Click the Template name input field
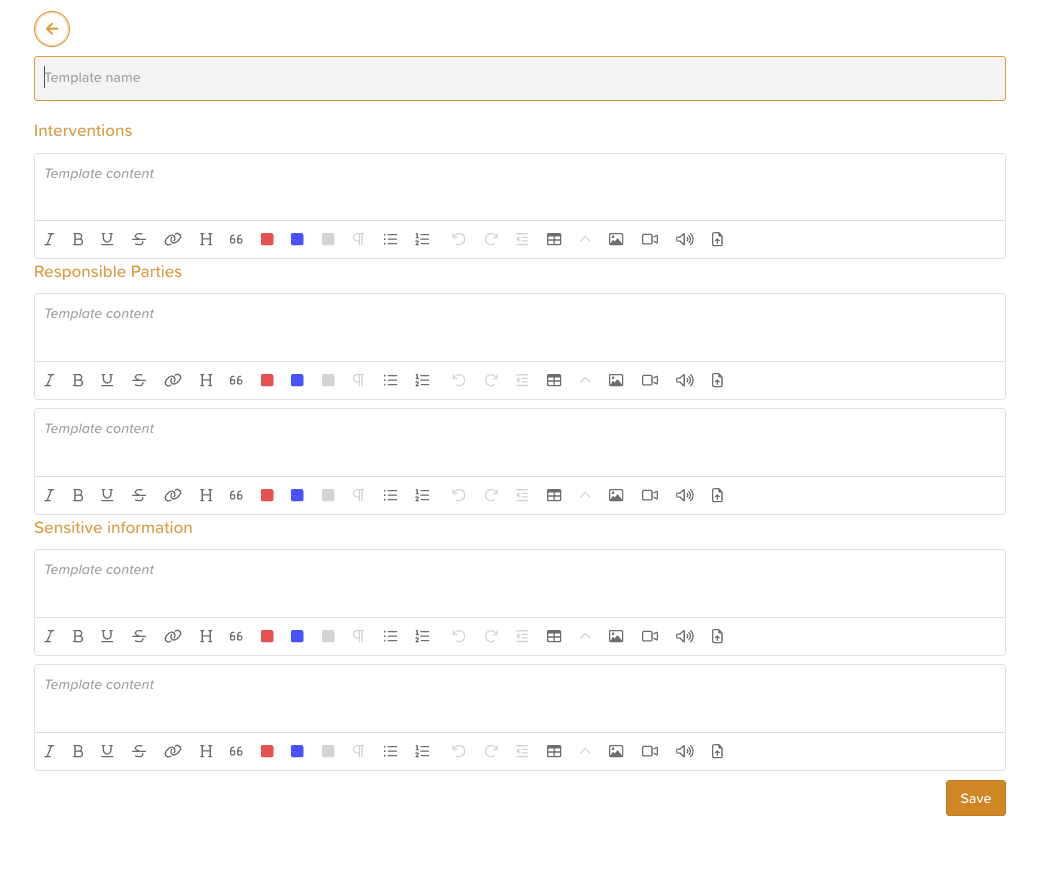 point(519,78)
